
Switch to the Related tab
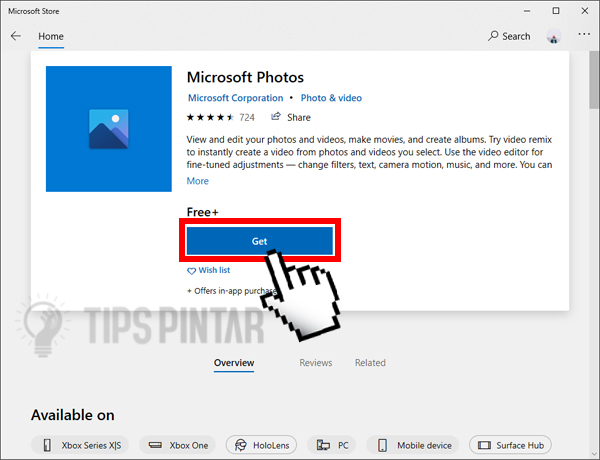click(370, 363)
